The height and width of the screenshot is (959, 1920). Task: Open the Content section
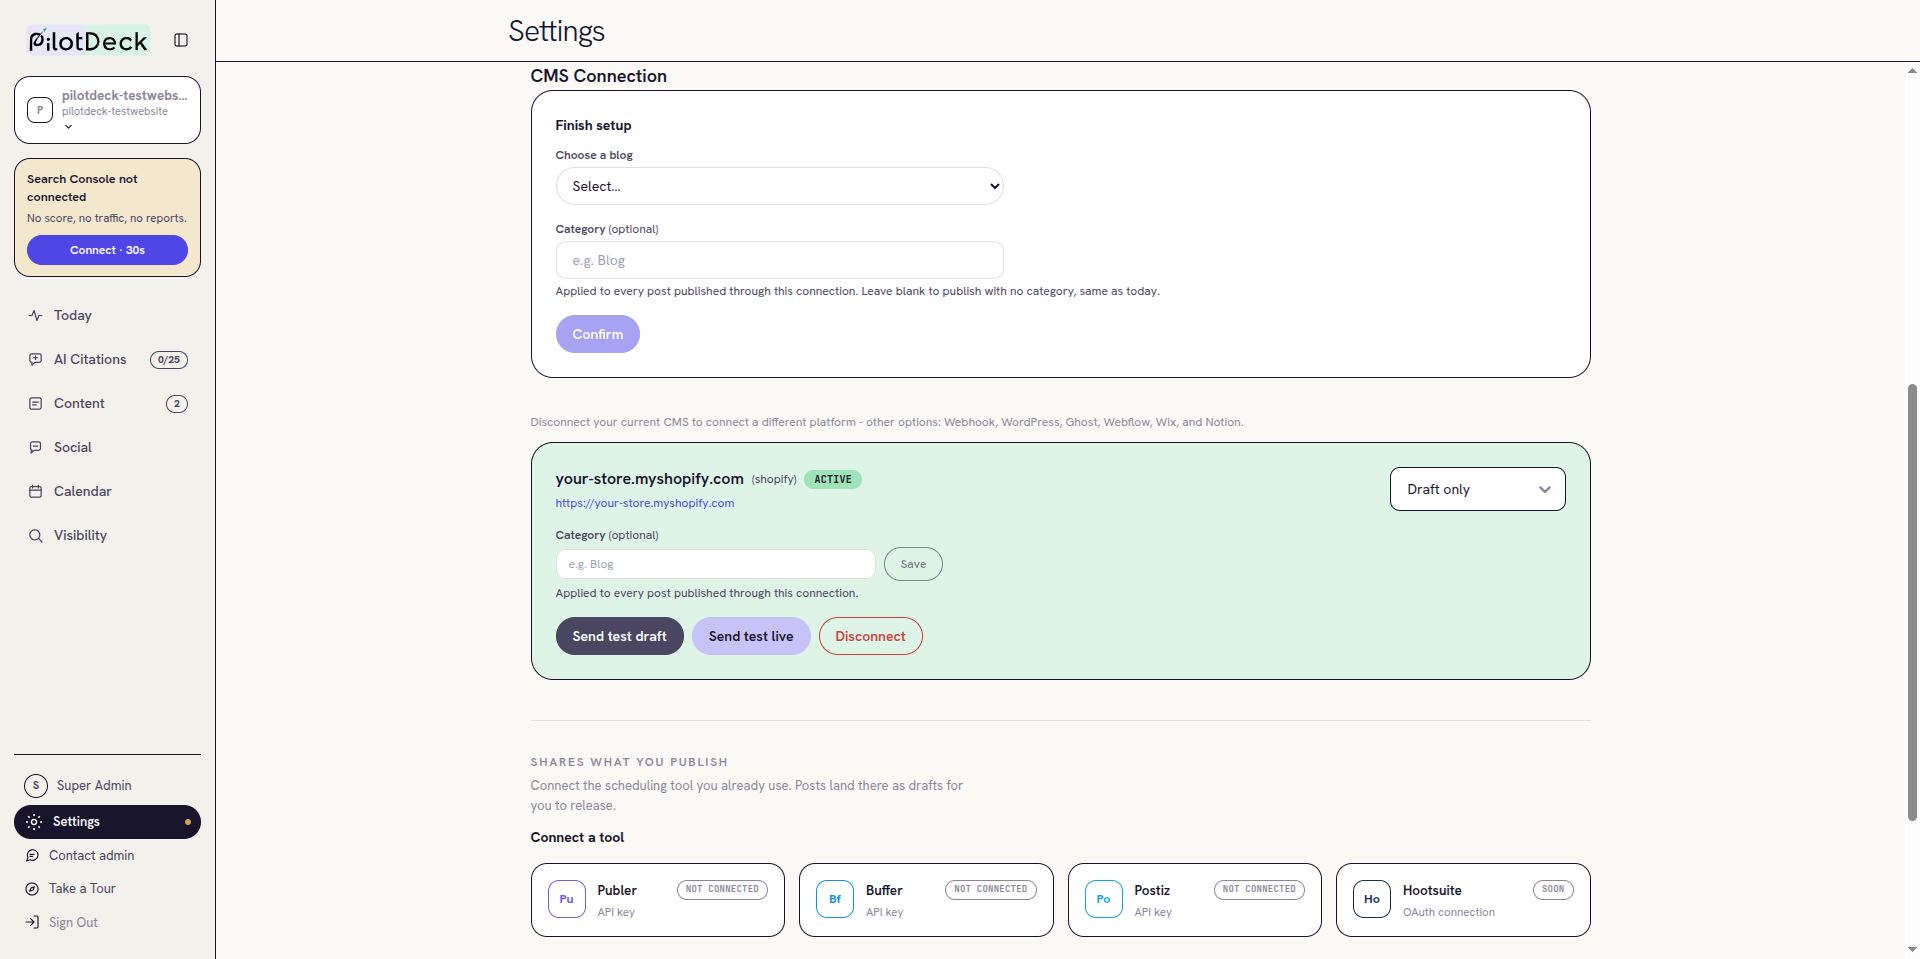pos(107,403)
